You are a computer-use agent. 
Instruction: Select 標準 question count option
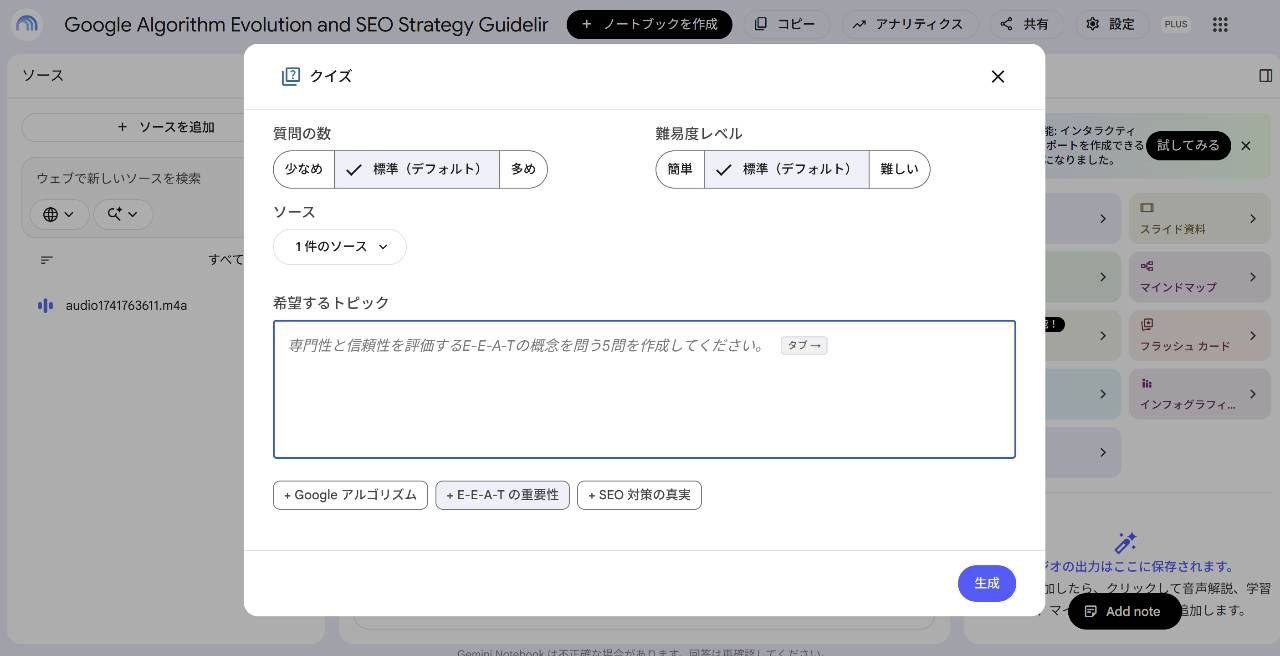point(417,169)
